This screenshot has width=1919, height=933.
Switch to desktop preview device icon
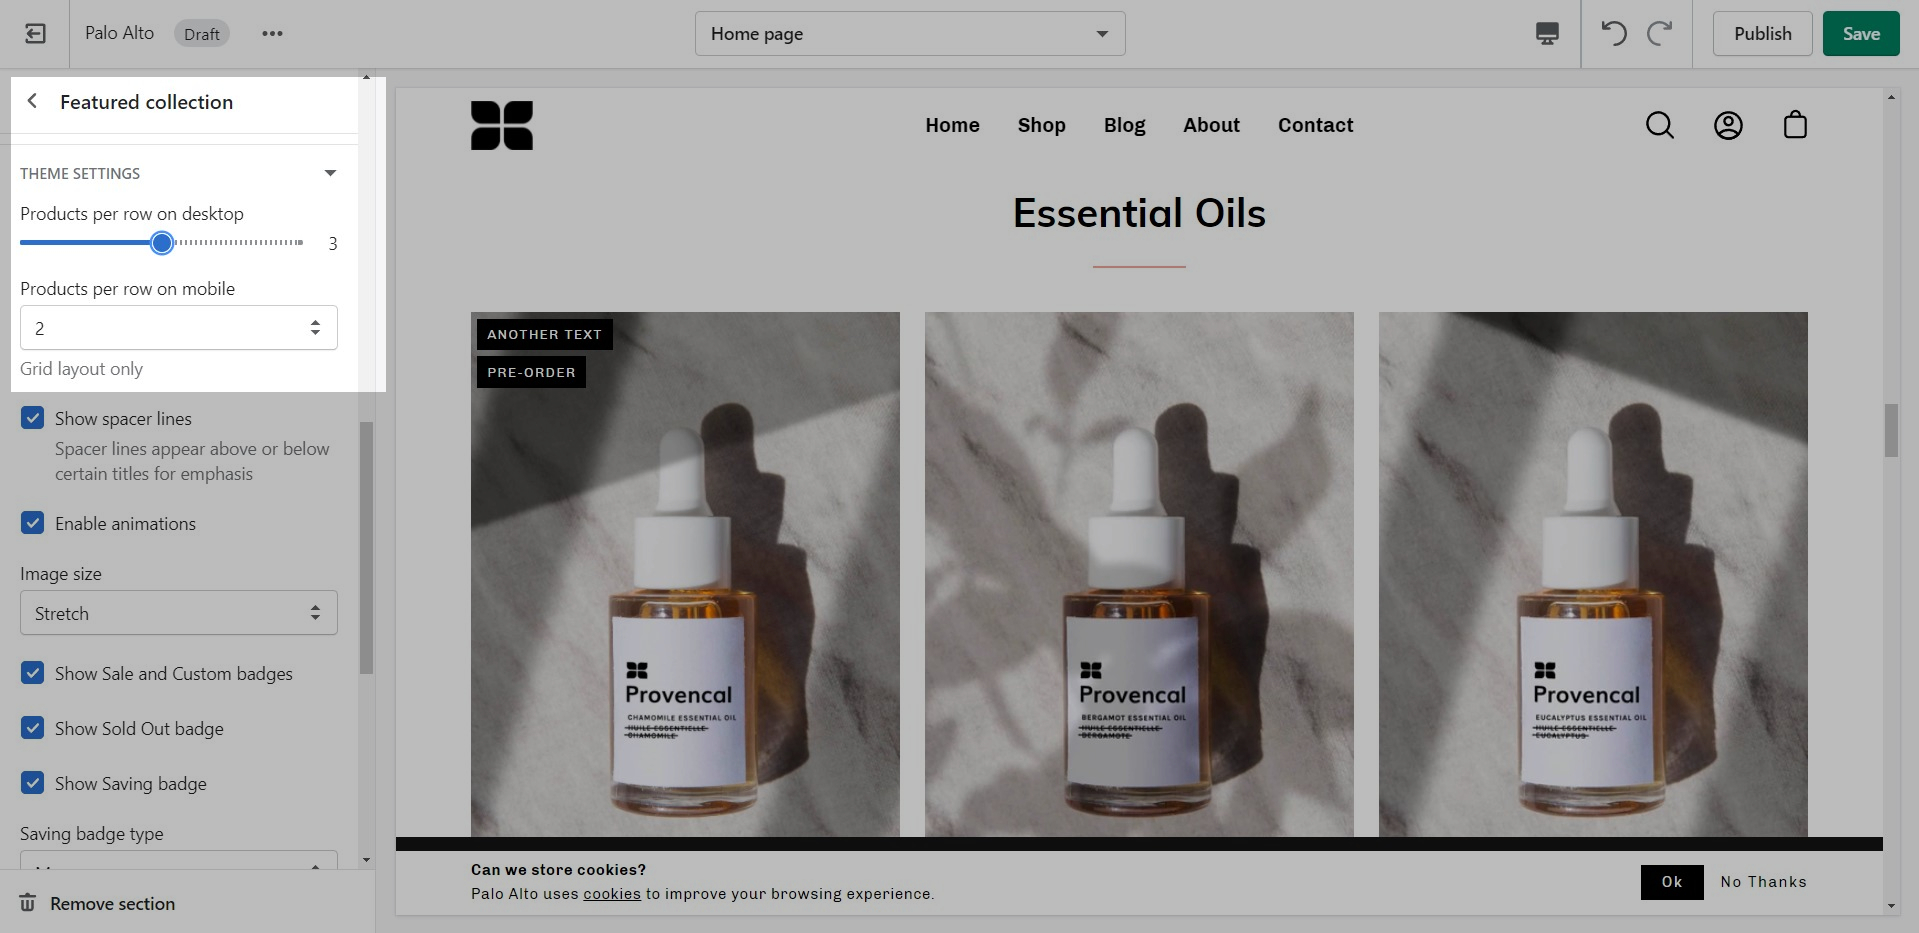[x=1547, y=34]
